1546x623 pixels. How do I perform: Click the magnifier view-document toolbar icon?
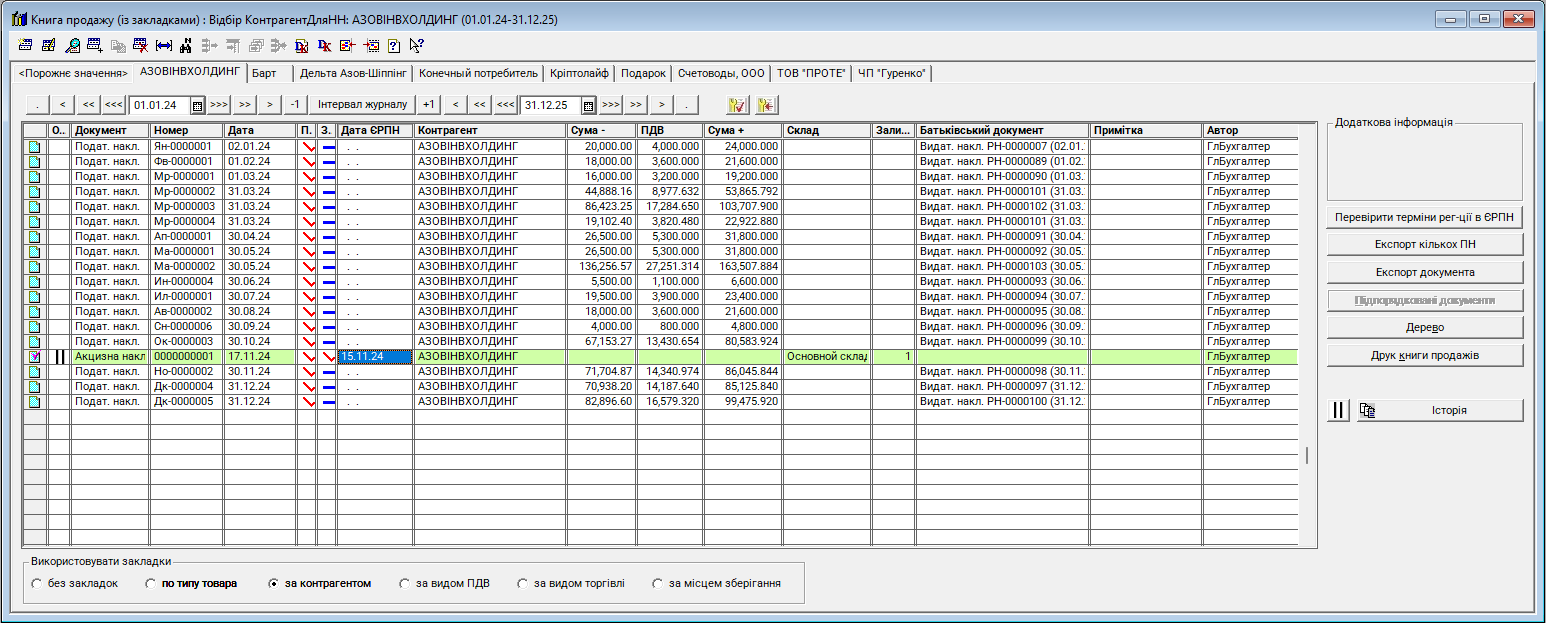[72, 45]
